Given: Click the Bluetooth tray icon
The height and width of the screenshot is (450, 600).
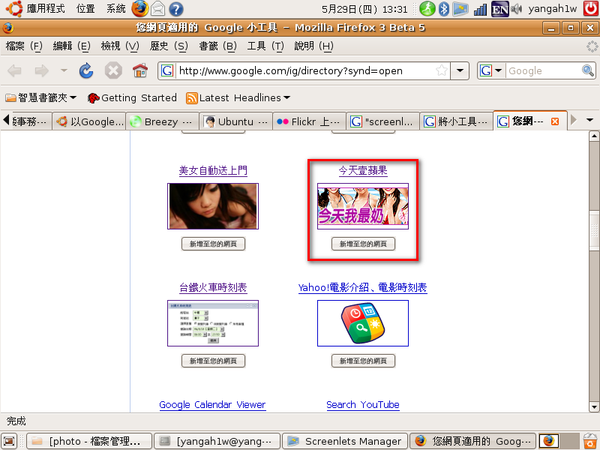Looking at the screenshot, I should [443, 9].
